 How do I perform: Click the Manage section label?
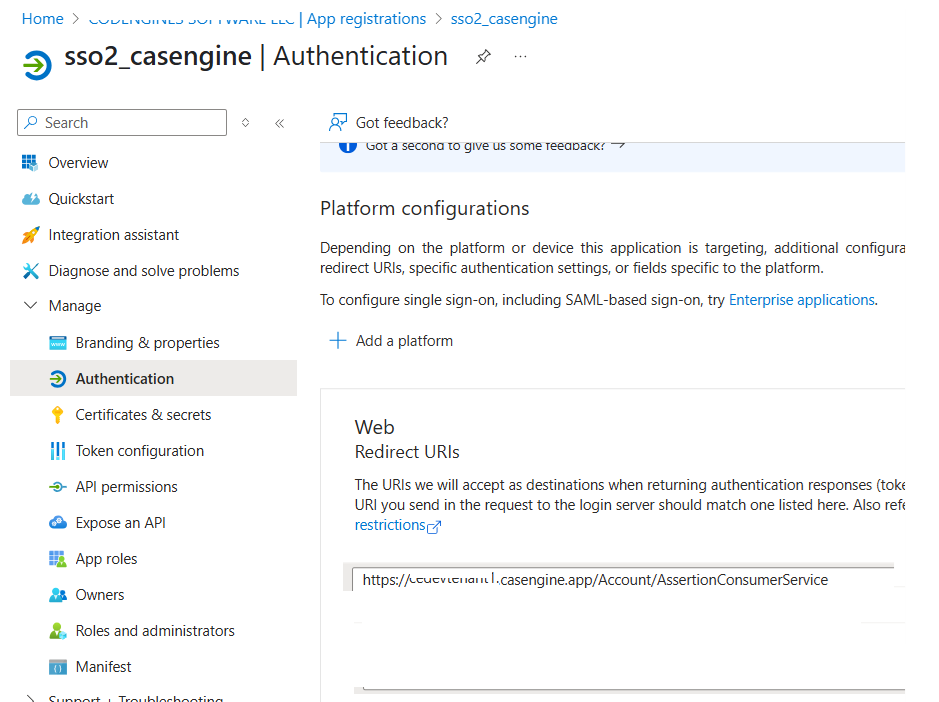tap(75, 306)
